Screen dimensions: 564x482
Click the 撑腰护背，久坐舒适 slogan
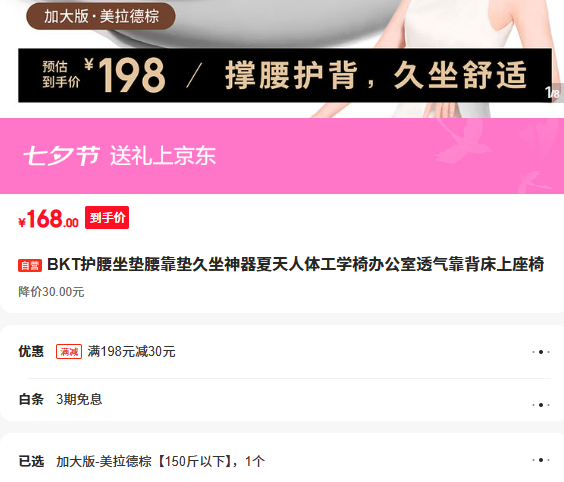click(376, 75)
